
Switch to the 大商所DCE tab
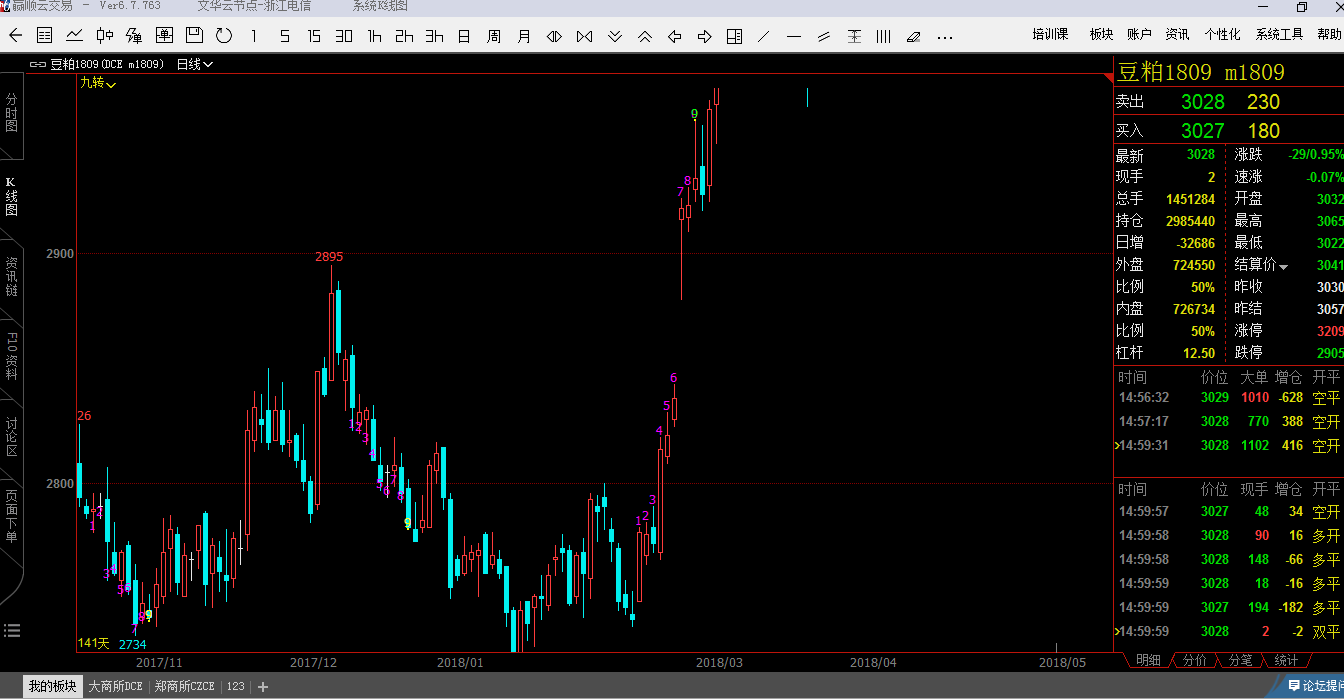(x=116, y=686)
